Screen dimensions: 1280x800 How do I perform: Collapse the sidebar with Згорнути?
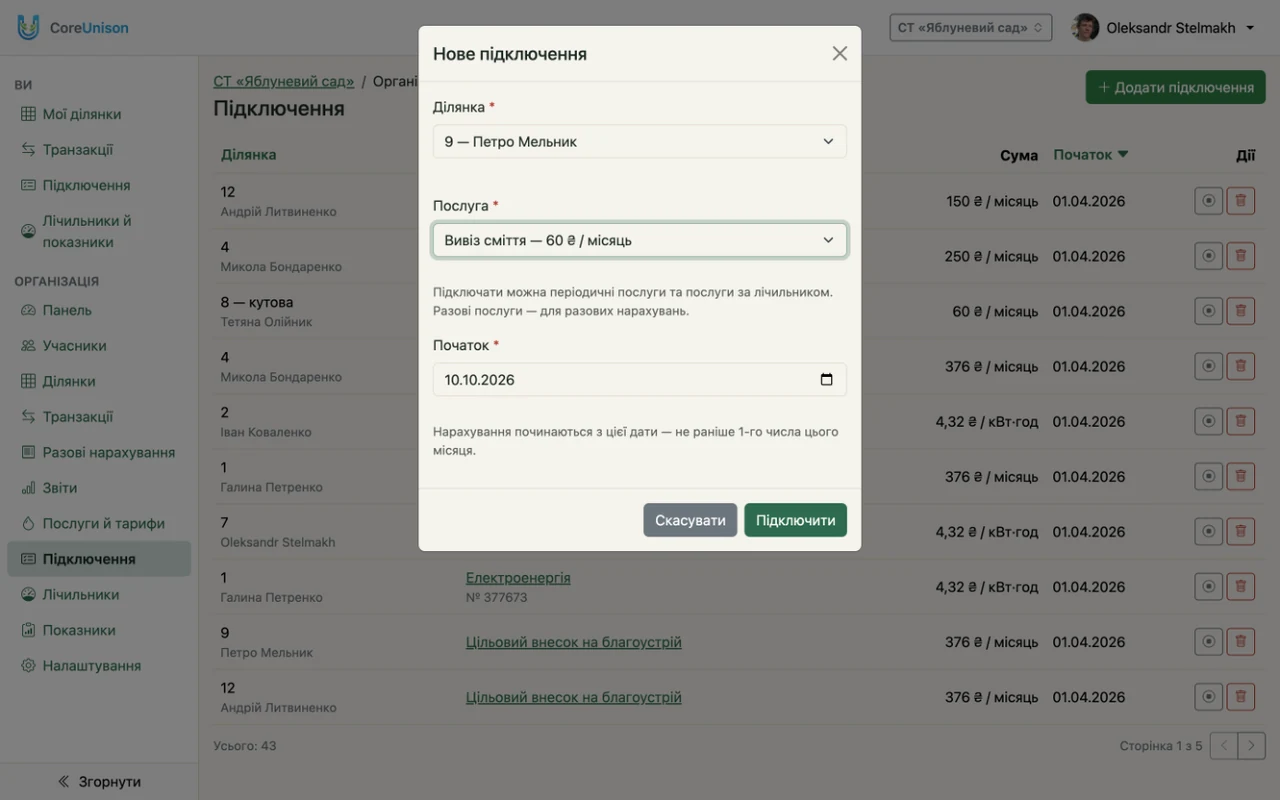coord(99,782)
